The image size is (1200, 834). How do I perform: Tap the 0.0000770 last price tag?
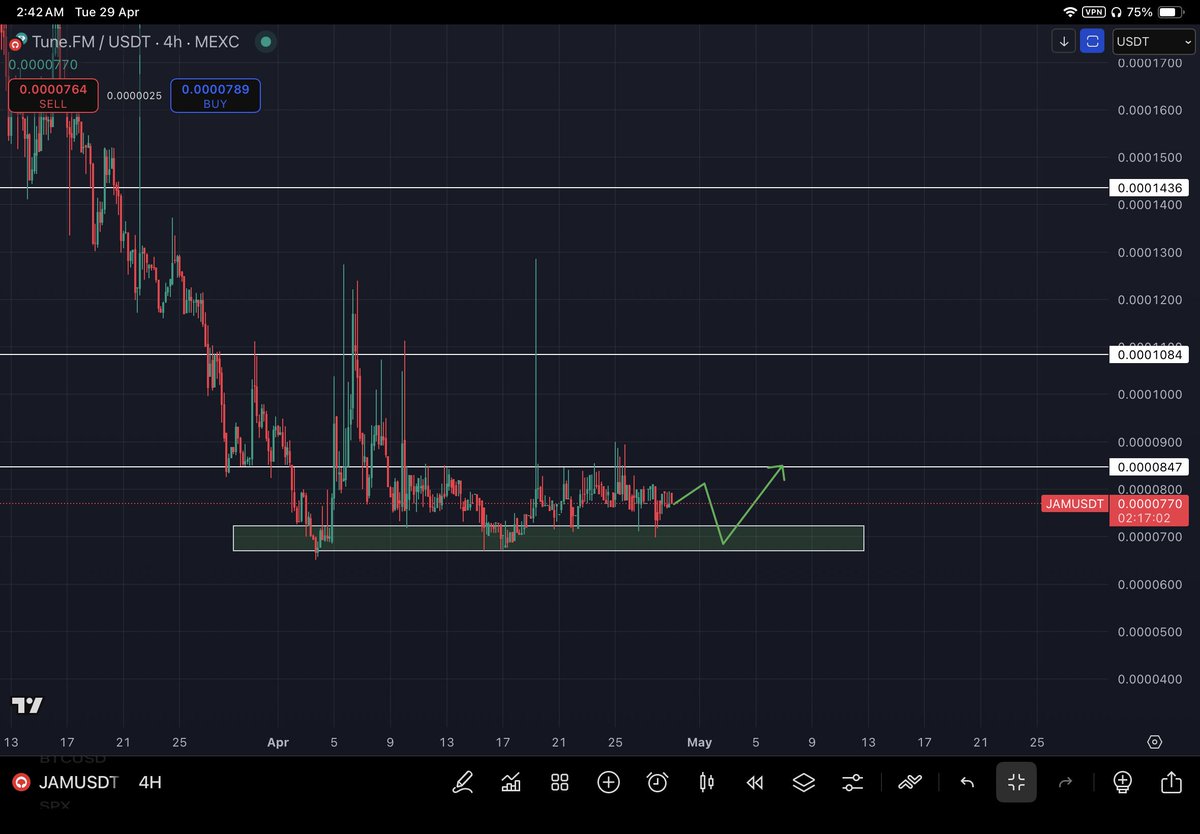pyautogui.click(x=1149, y=504)
